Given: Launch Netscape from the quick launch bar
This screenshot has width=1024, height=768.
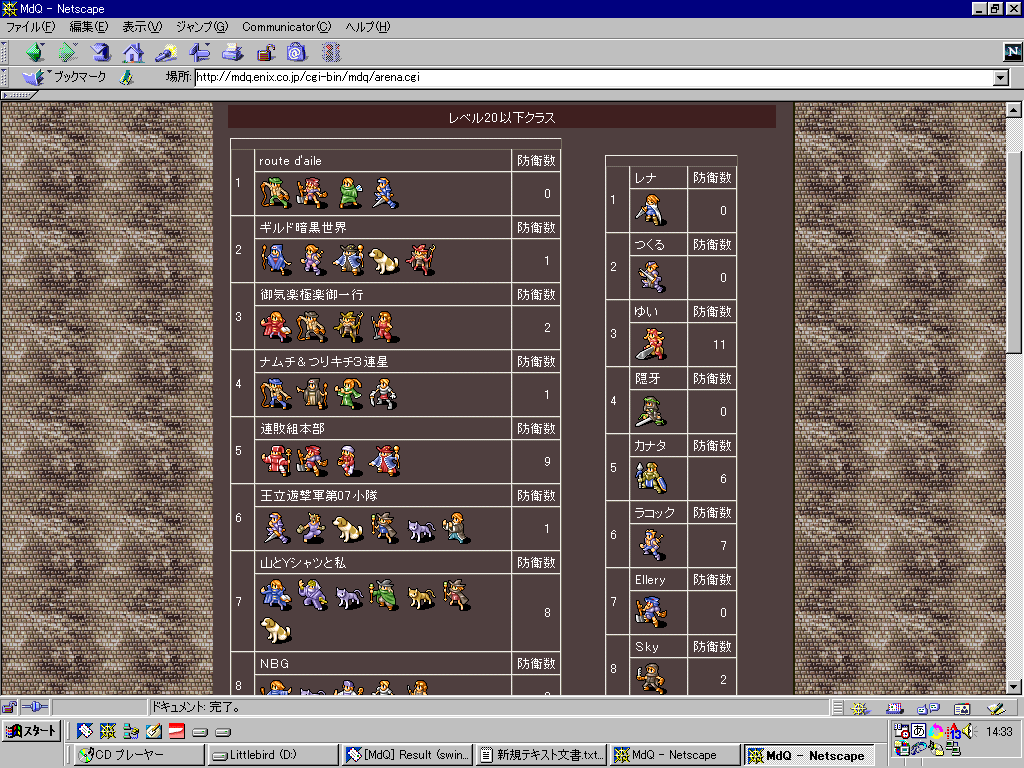Looking at the screenshot, I should 108,731.
